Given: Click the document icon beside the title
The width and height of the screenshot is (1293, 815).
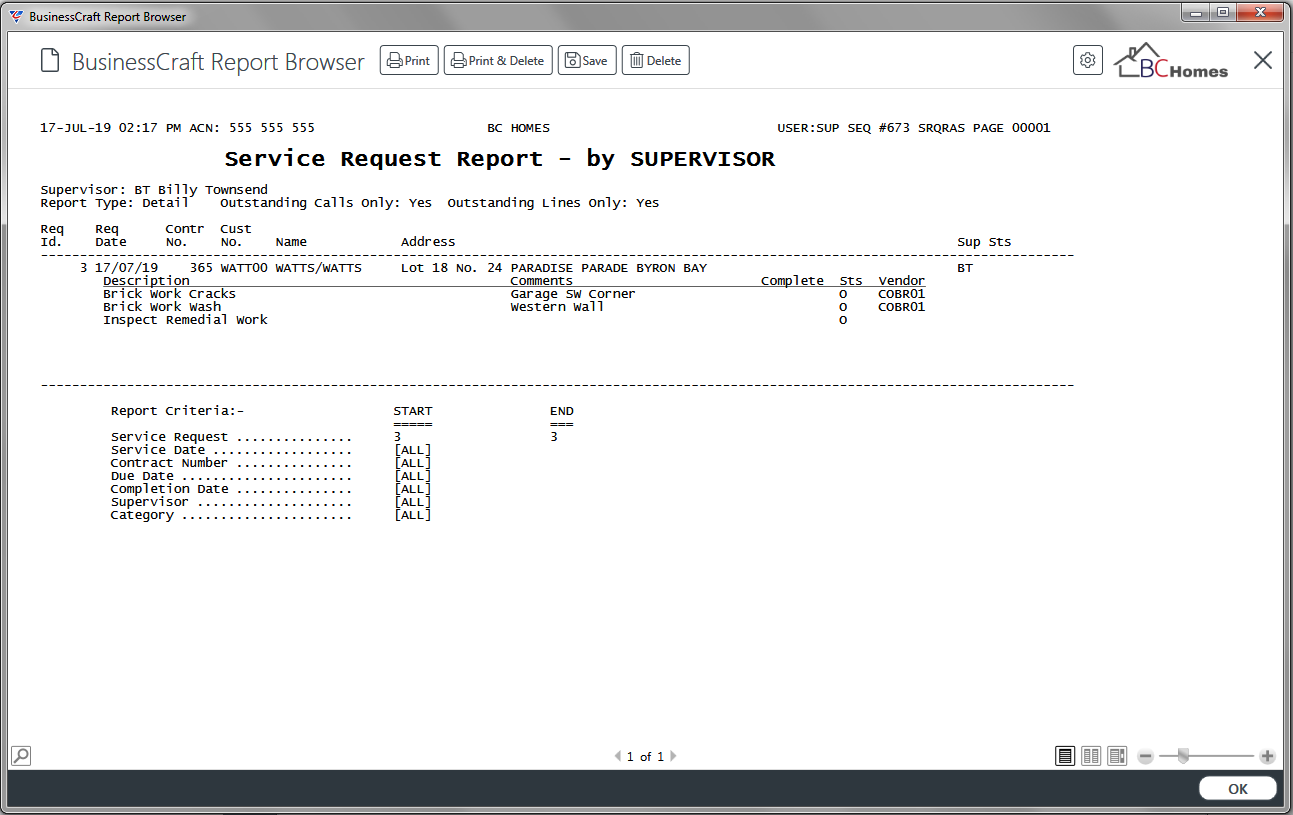Looking at the screenshot, I should 50,61.
